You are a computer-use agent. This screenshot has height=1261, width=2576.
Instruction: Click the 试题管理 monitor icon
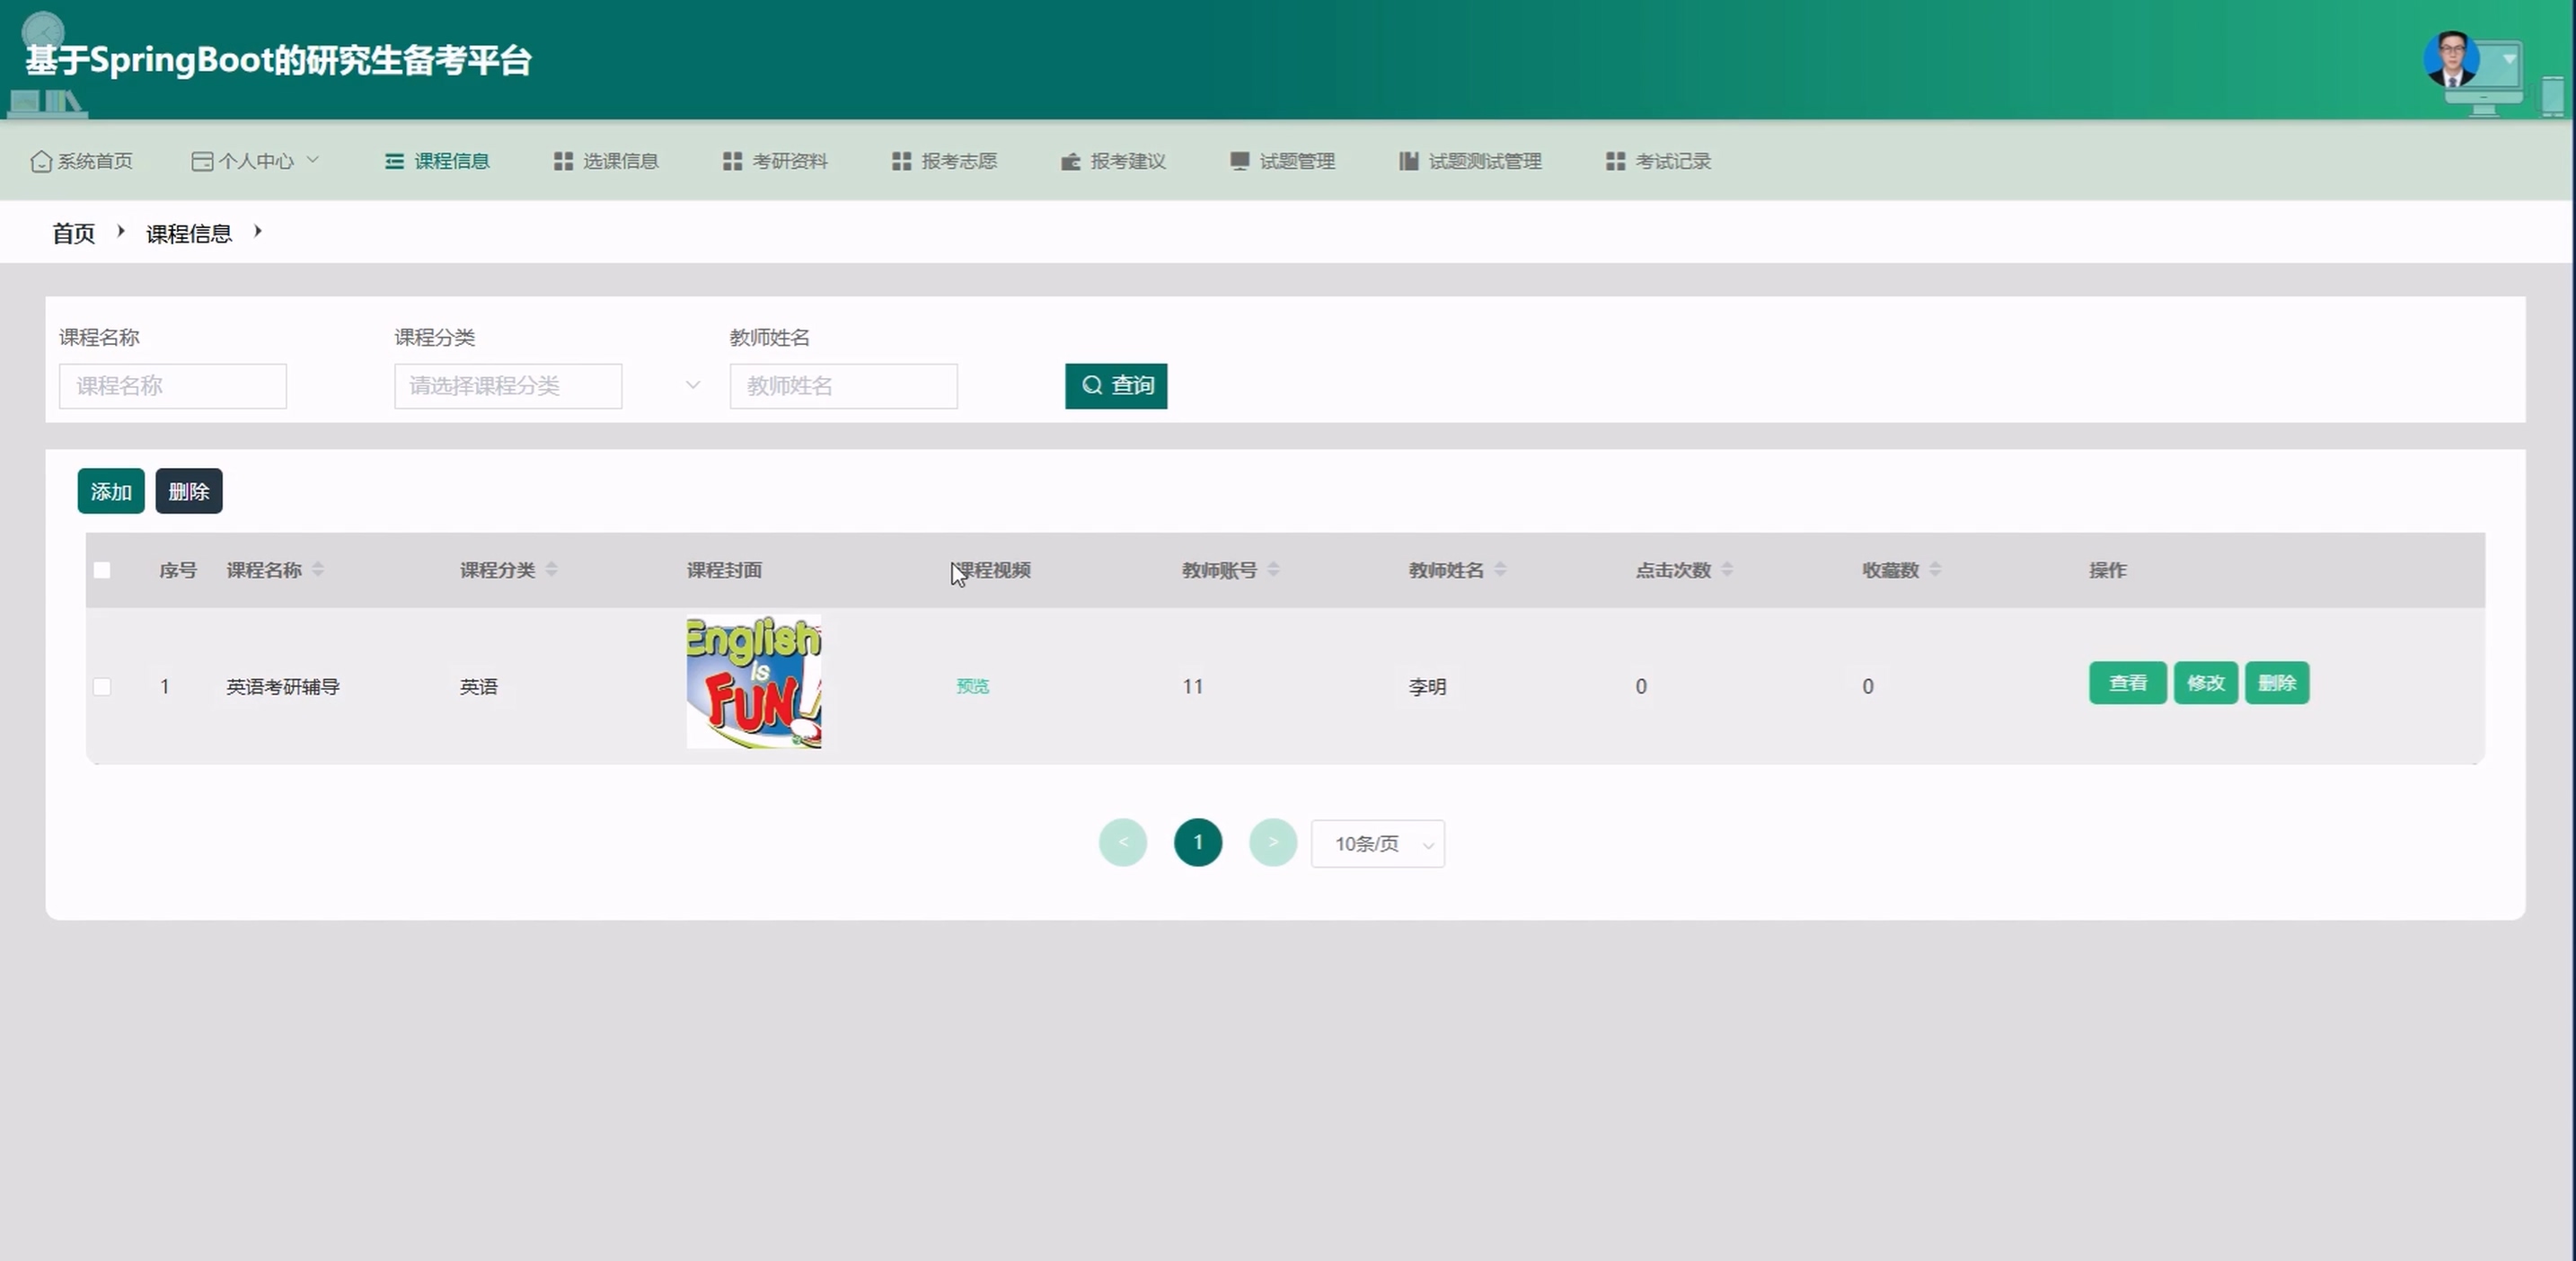tap(1239, 161)
